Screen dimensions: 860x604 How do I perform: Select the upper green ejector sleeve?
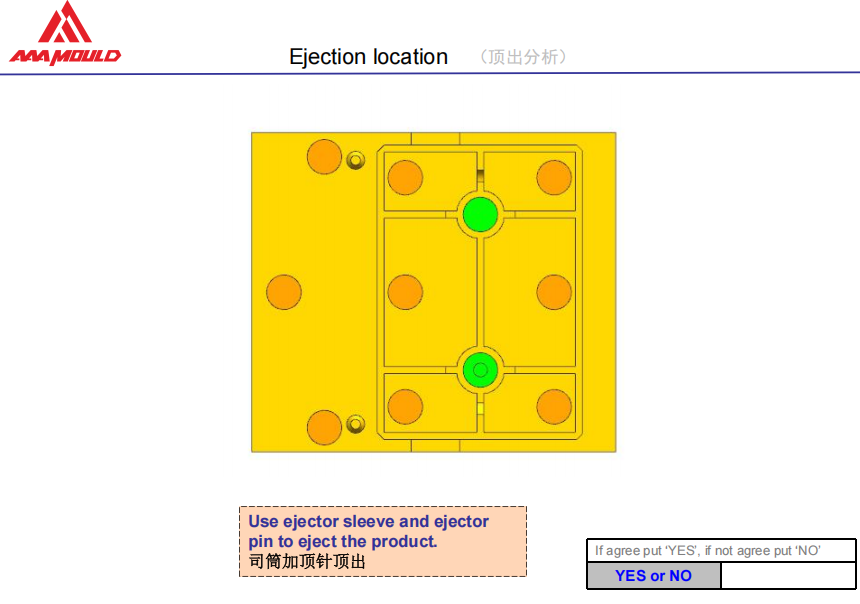pos(480,213)
